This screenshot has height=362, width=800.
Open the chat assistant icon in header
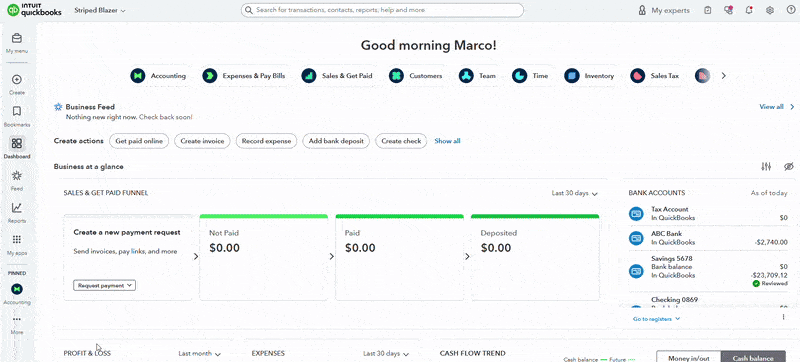(x=728, y=10)
